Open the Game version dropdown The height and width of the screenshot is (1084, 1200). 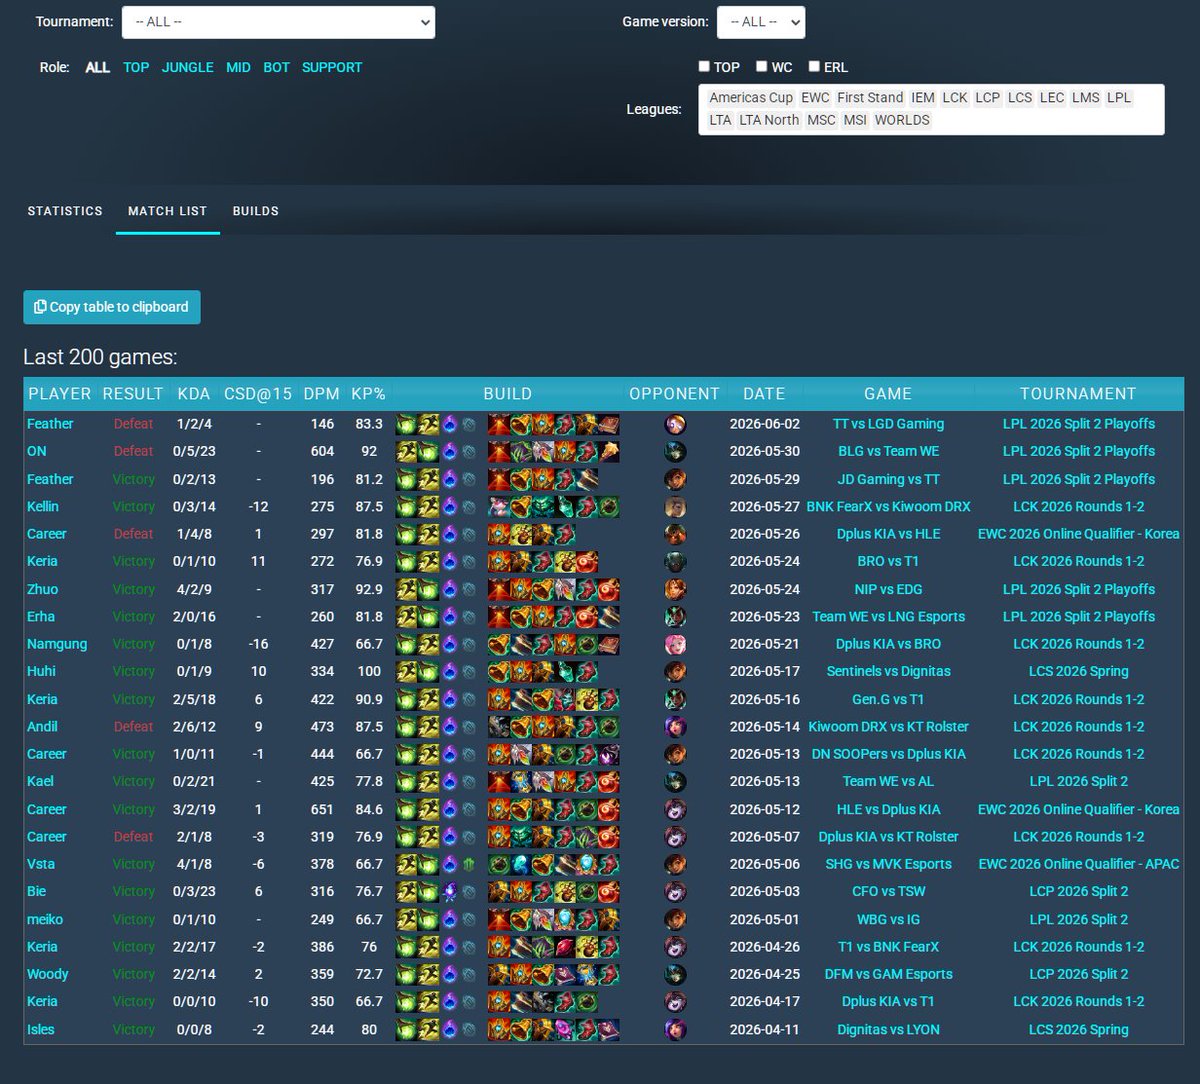pyautogui.click(x=761, y=22)
